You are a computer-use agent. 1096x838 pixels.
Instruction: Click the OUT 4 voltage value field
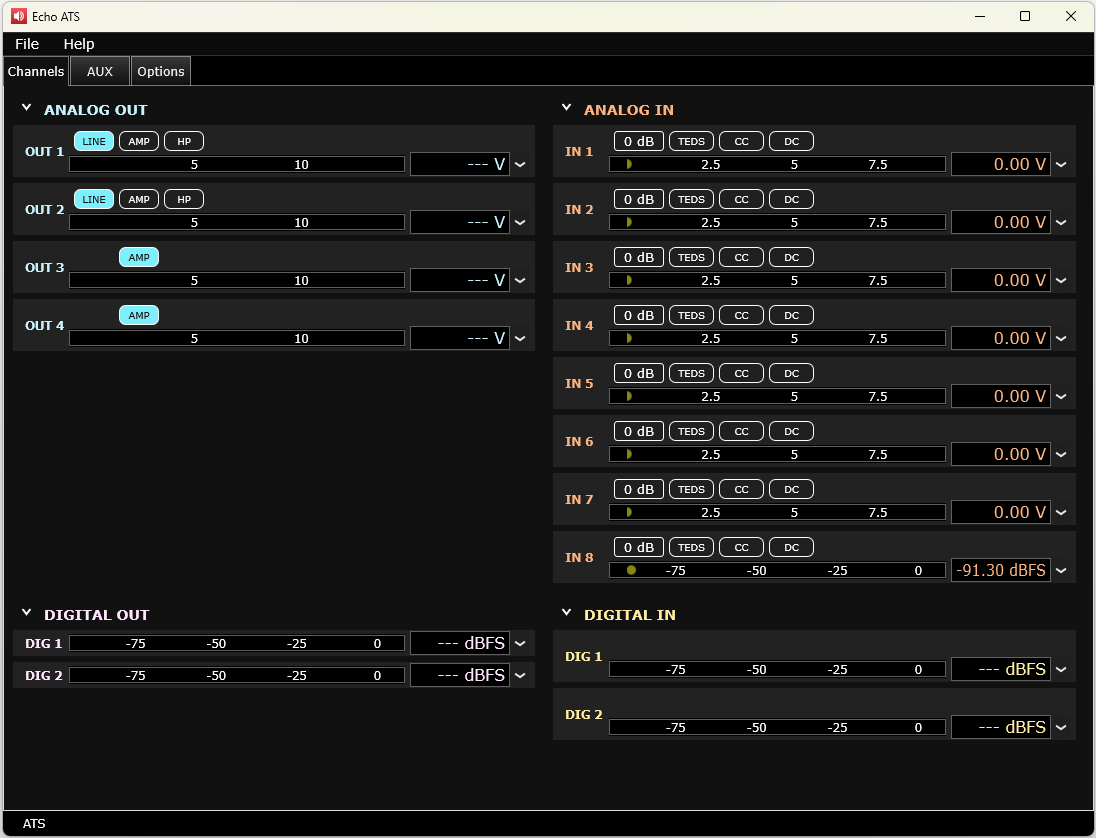point(460,339)
